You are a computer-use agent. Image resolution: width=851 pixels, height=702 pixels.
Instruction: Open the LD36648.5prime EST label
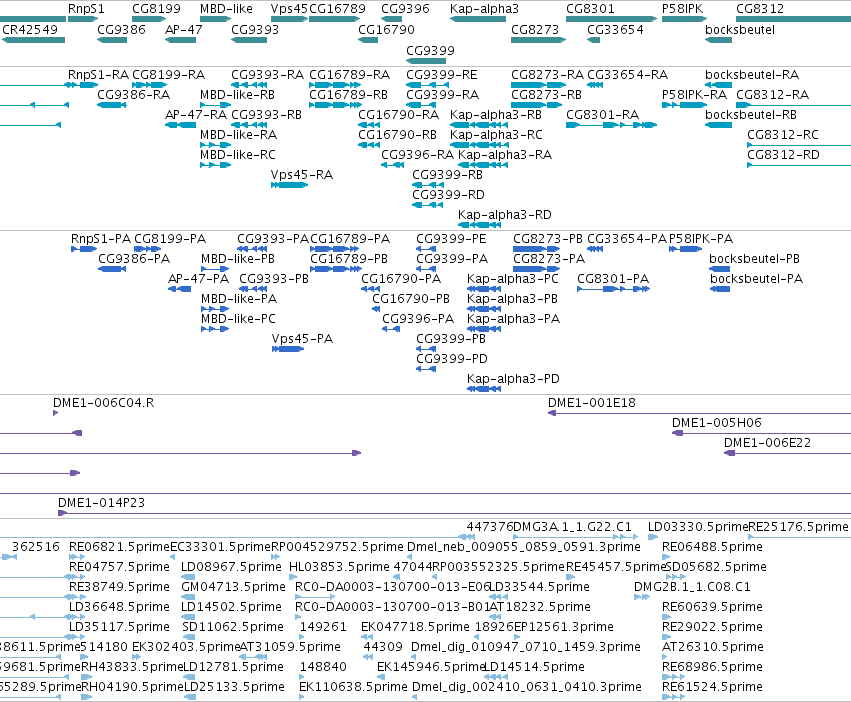click(x=119, y=606)
